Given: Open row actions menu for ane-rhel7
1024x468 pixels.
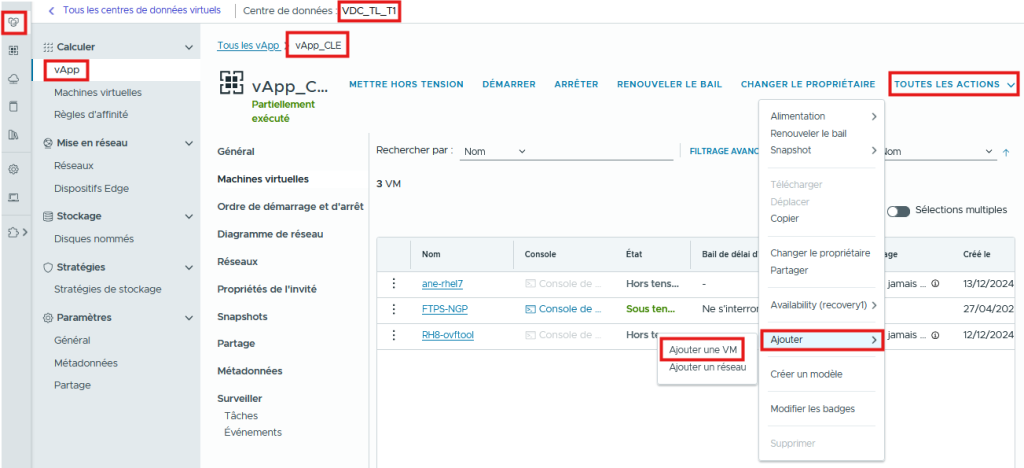Looking at the screenshot, I should (394, 283).
